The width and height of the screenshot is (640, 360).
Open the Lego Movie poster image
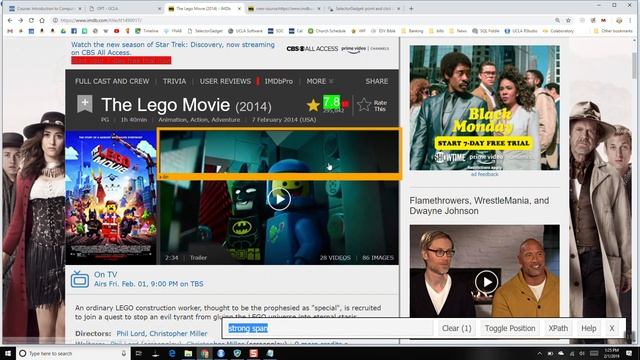[111, 198]
